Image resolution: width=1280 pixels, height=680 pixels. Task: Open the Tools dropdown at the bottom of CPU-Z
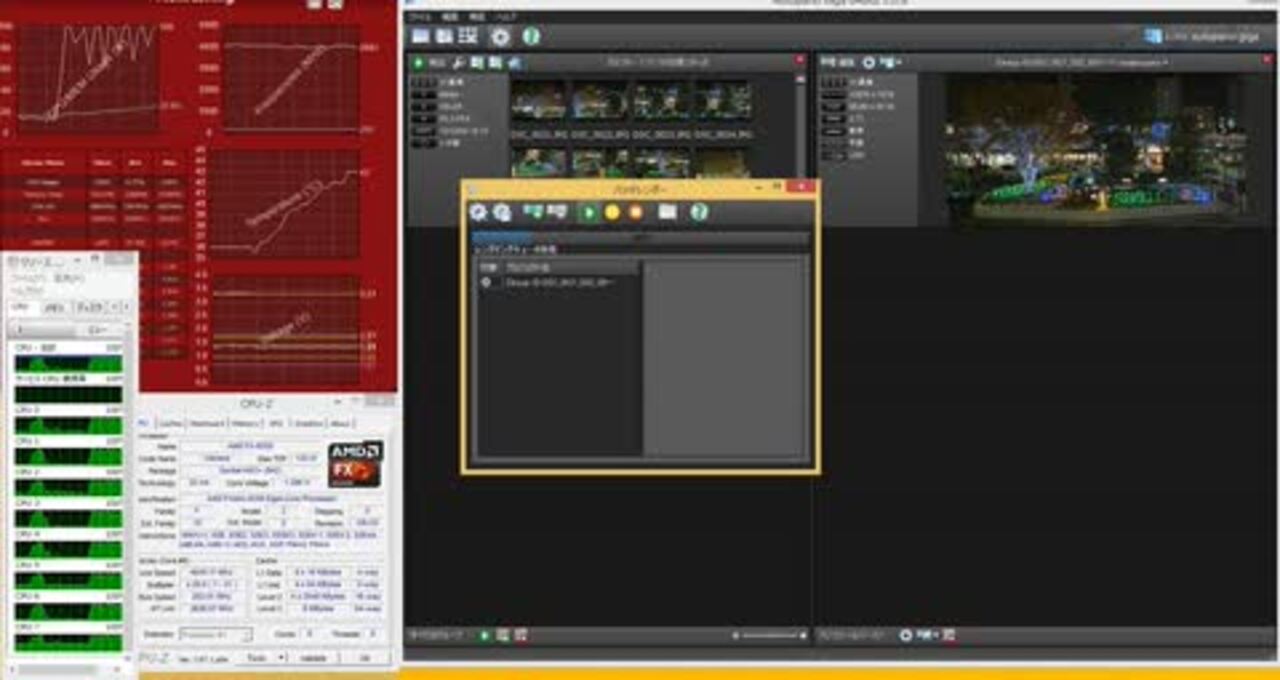click(268, 656)
